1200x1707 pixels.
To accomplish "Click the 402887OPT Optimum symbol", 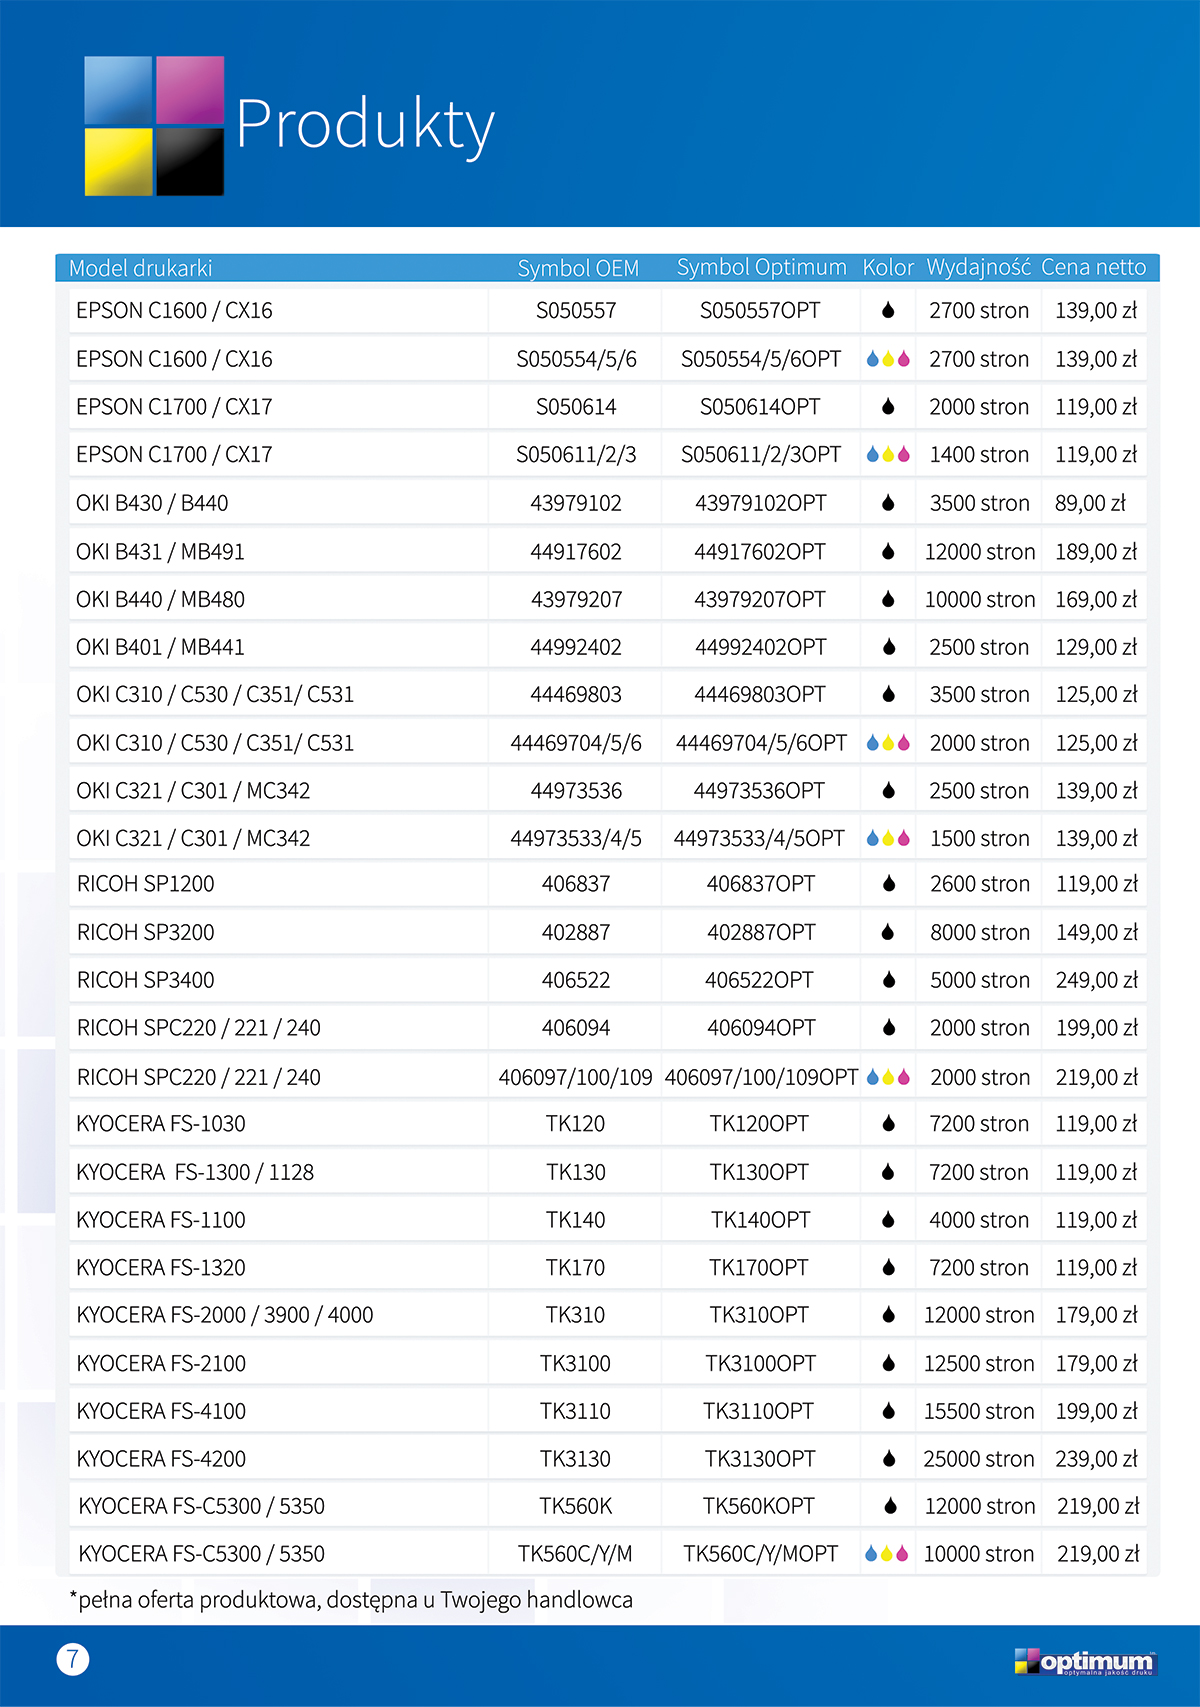I will pyautogui.click(x=761, y=932).
